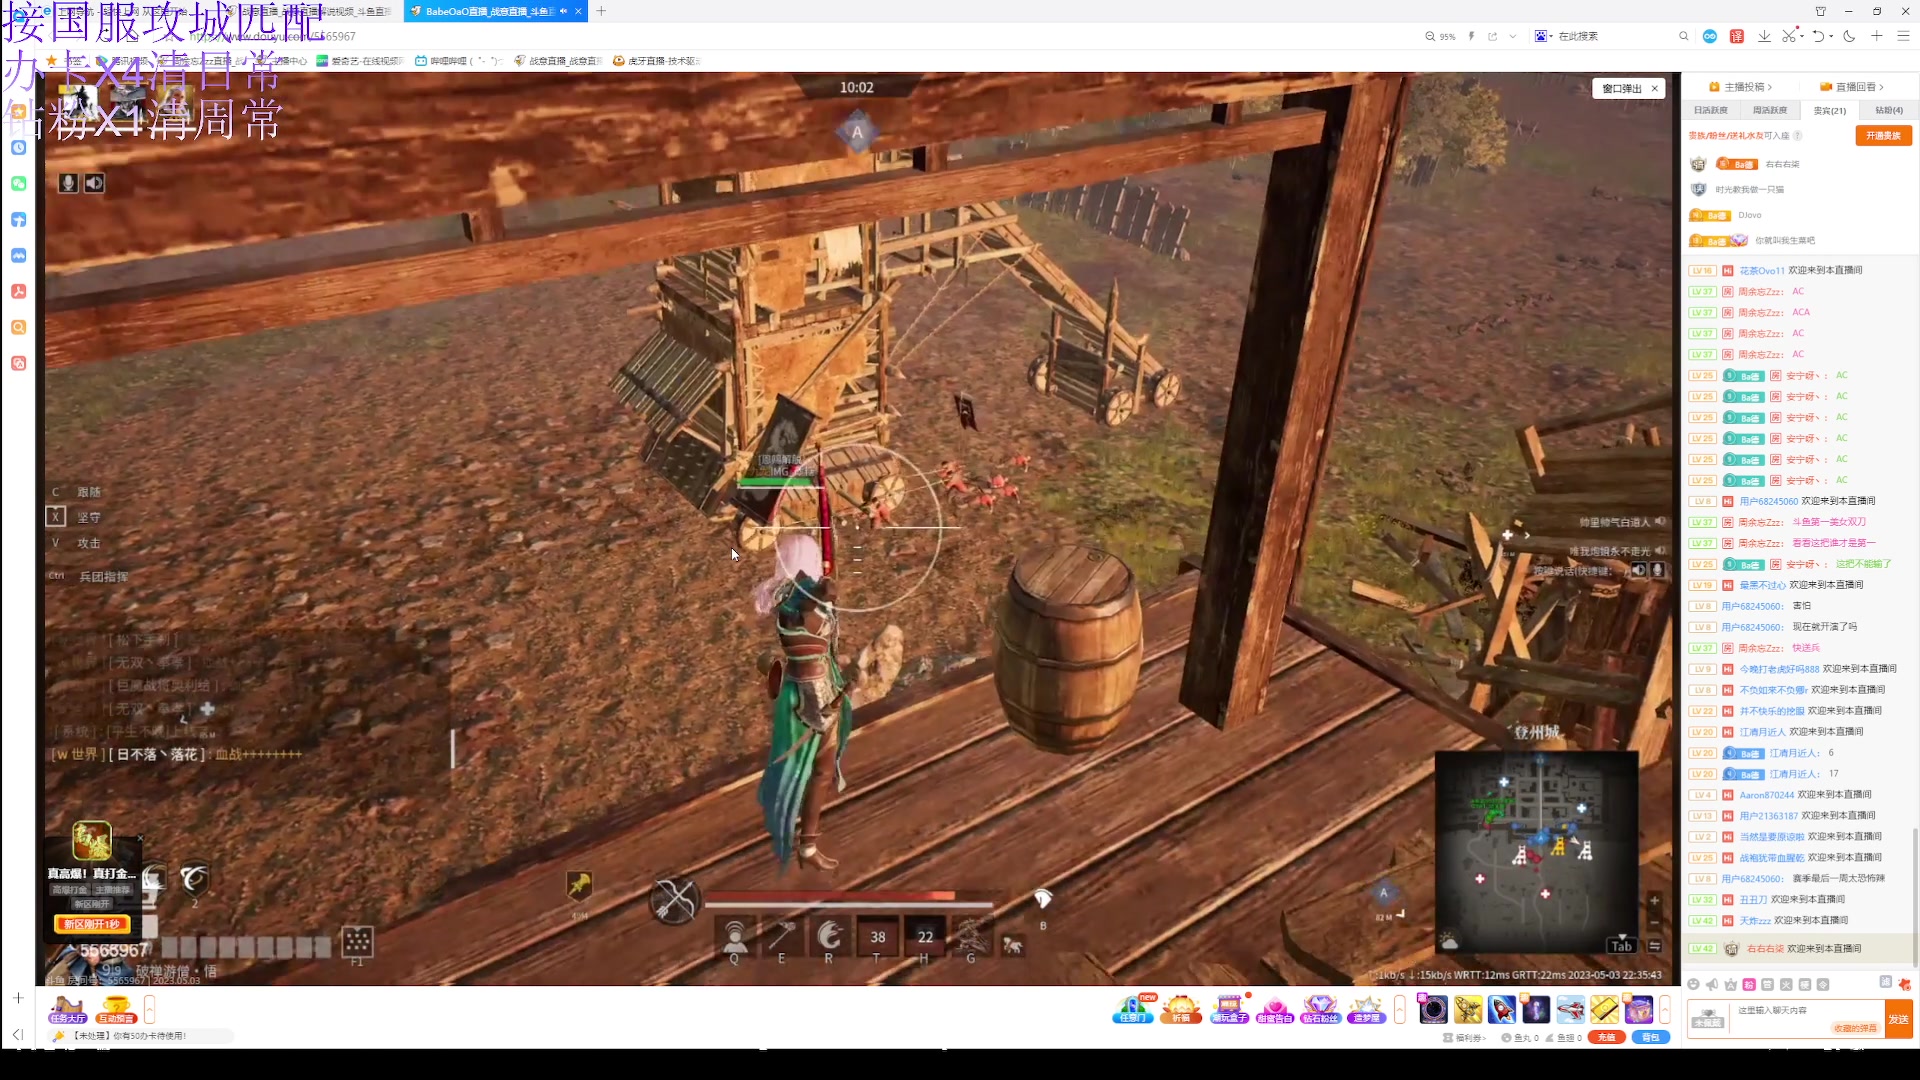1920x1080 pixels.
Task: Open the 造梦屋 star icon
Action: click(x=1366, y=1009)
